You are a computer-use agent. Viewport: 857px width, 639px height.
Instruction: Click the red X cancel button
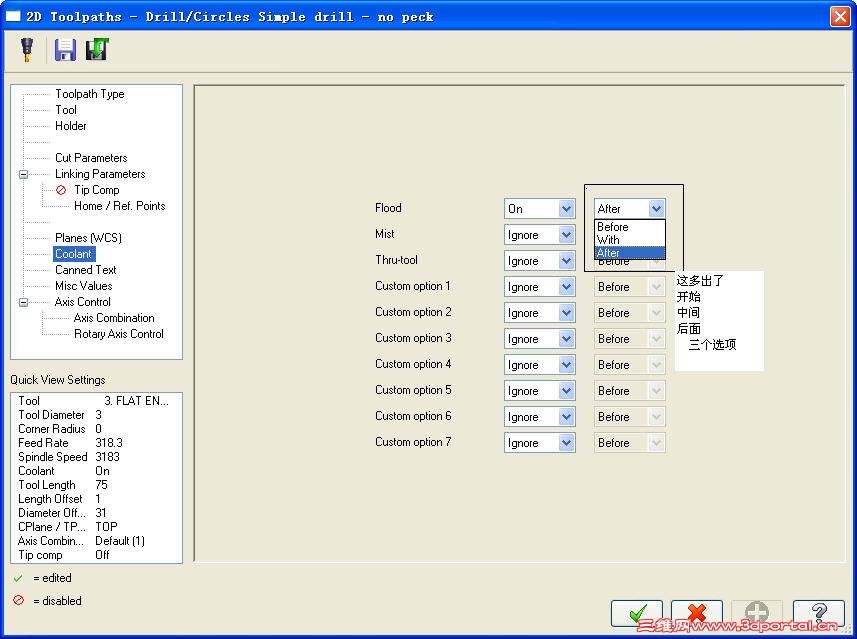[x=697, y=613]
